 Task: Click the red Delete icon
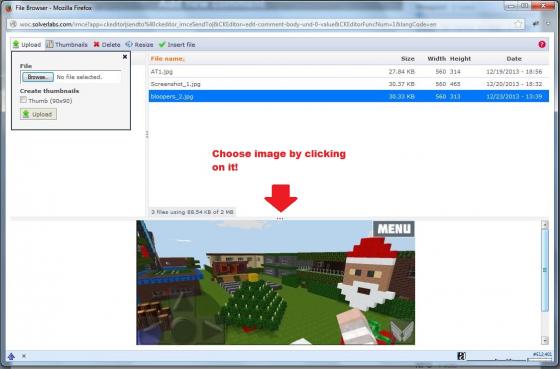tap(96, 45)
